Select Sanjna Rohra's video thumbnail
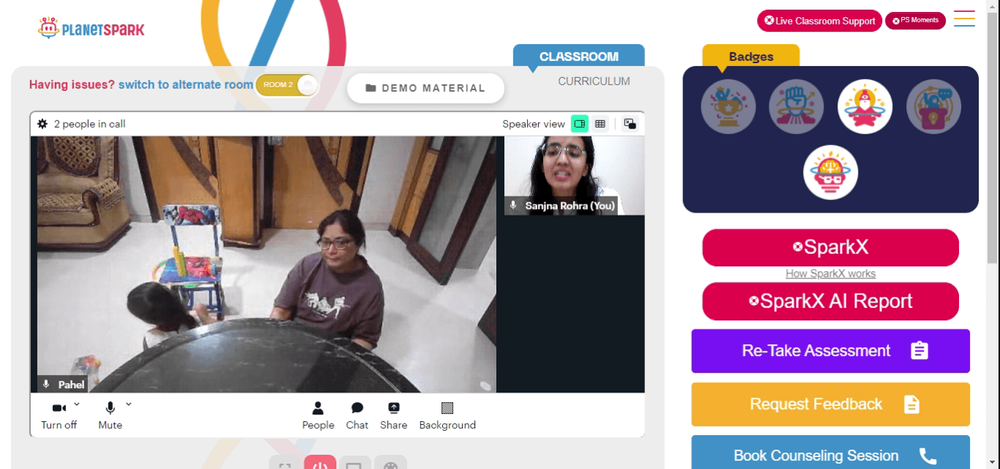1000x469 pixels. pos(574,175)
